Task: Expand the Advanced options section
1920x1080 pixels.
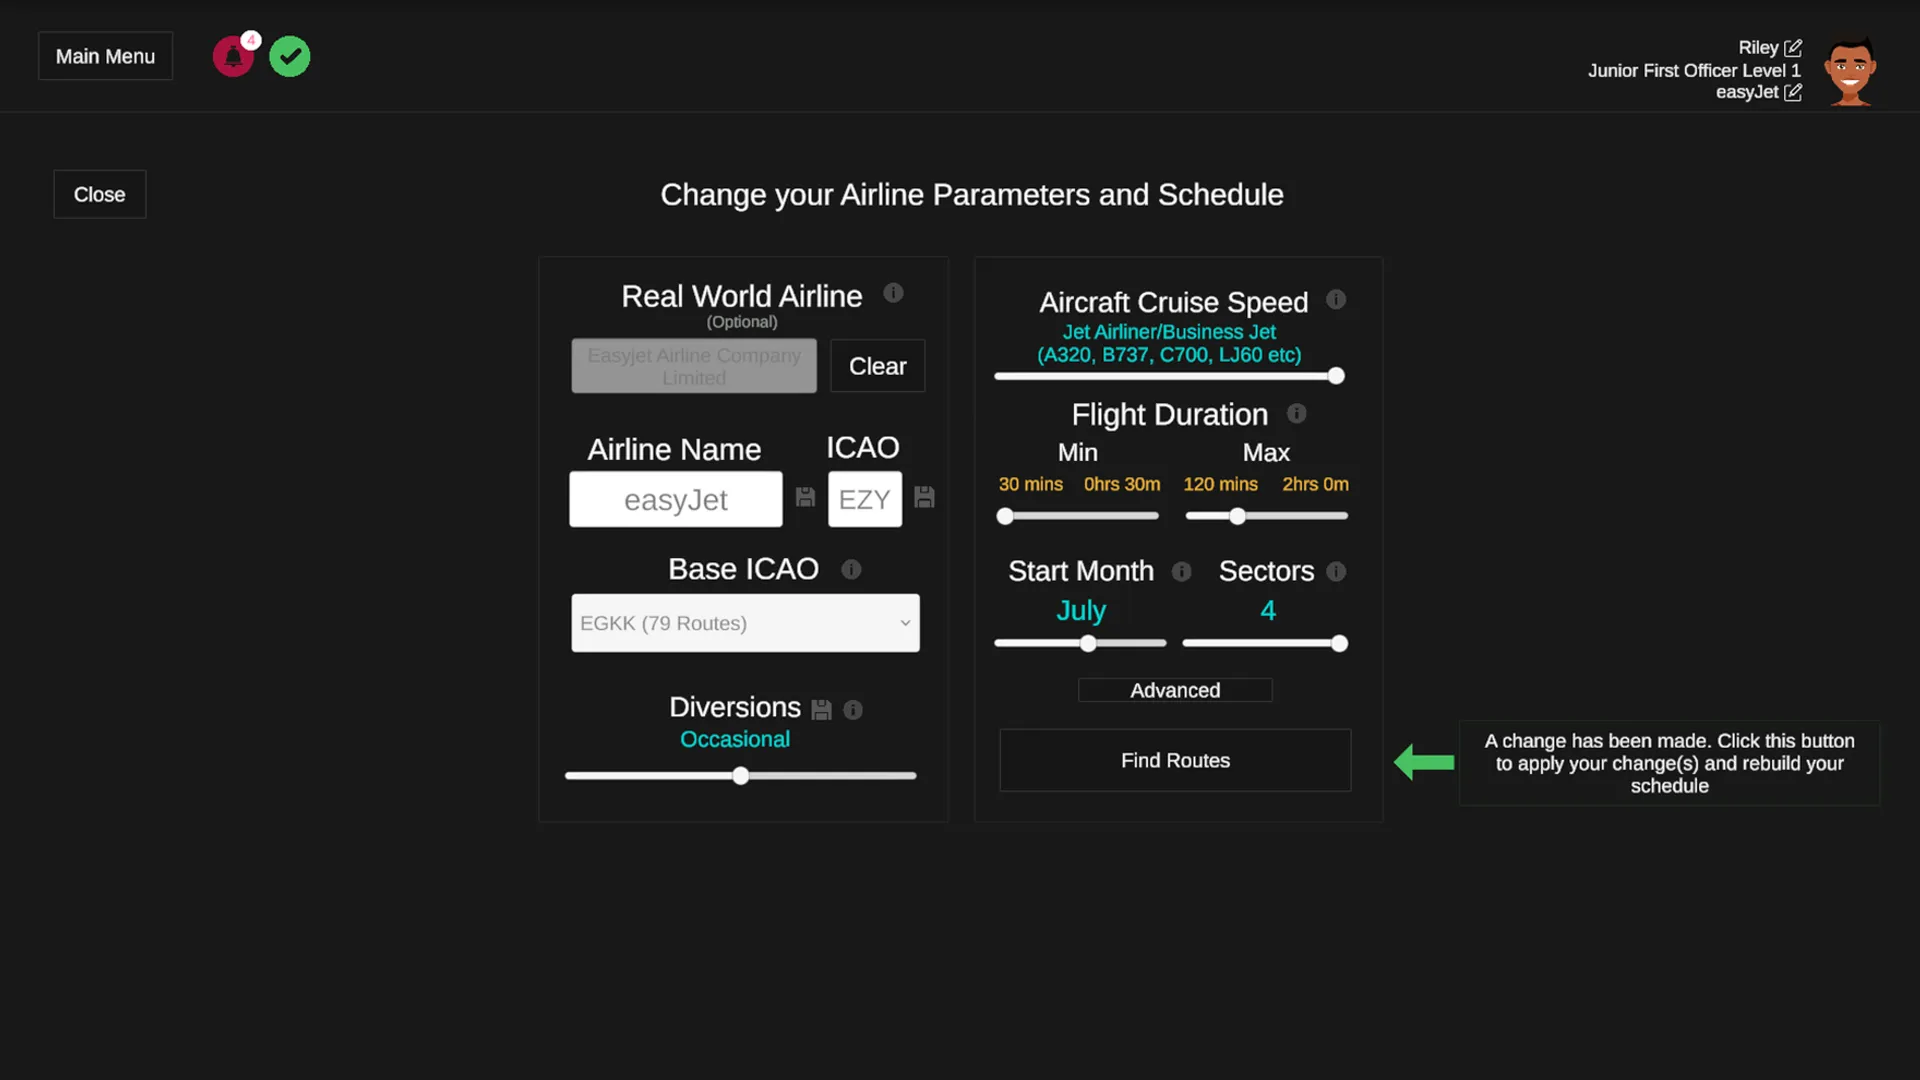Action: (x=1175, y=690)
